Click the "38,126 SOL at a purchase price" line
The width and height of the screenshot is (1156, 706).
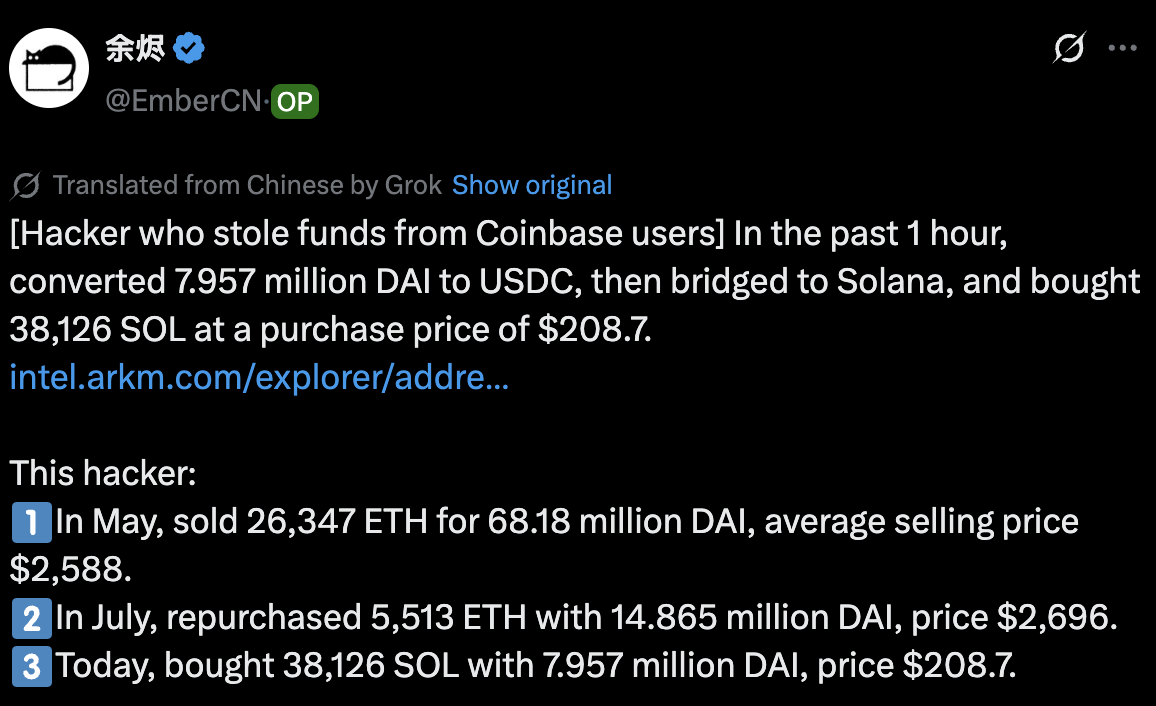(330, 330)
